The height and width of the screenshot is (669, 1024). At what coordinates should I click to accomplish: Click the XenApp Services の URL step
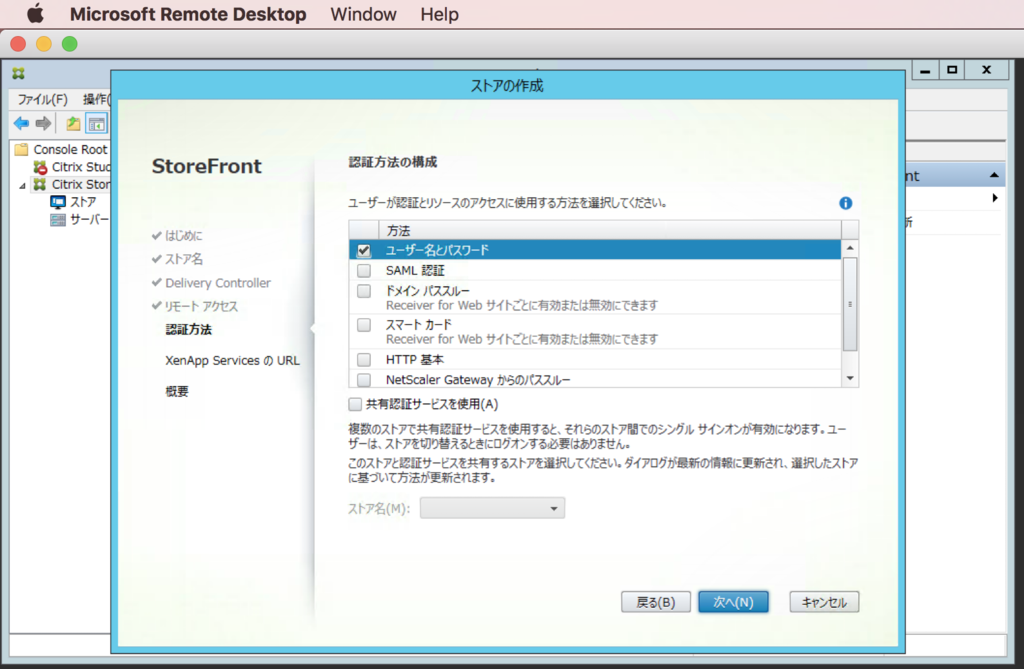point(232,361)
